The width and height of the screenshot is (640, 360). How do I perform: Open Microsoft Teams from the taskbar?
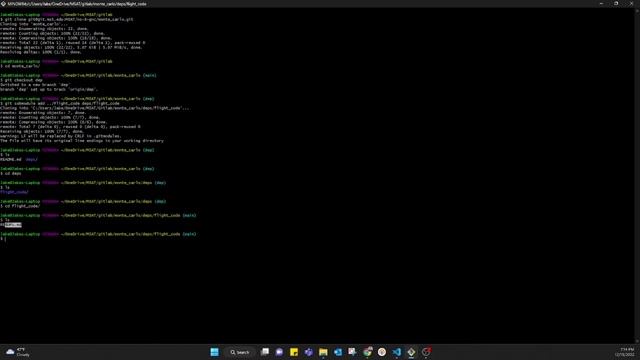[x=309, y=352]
